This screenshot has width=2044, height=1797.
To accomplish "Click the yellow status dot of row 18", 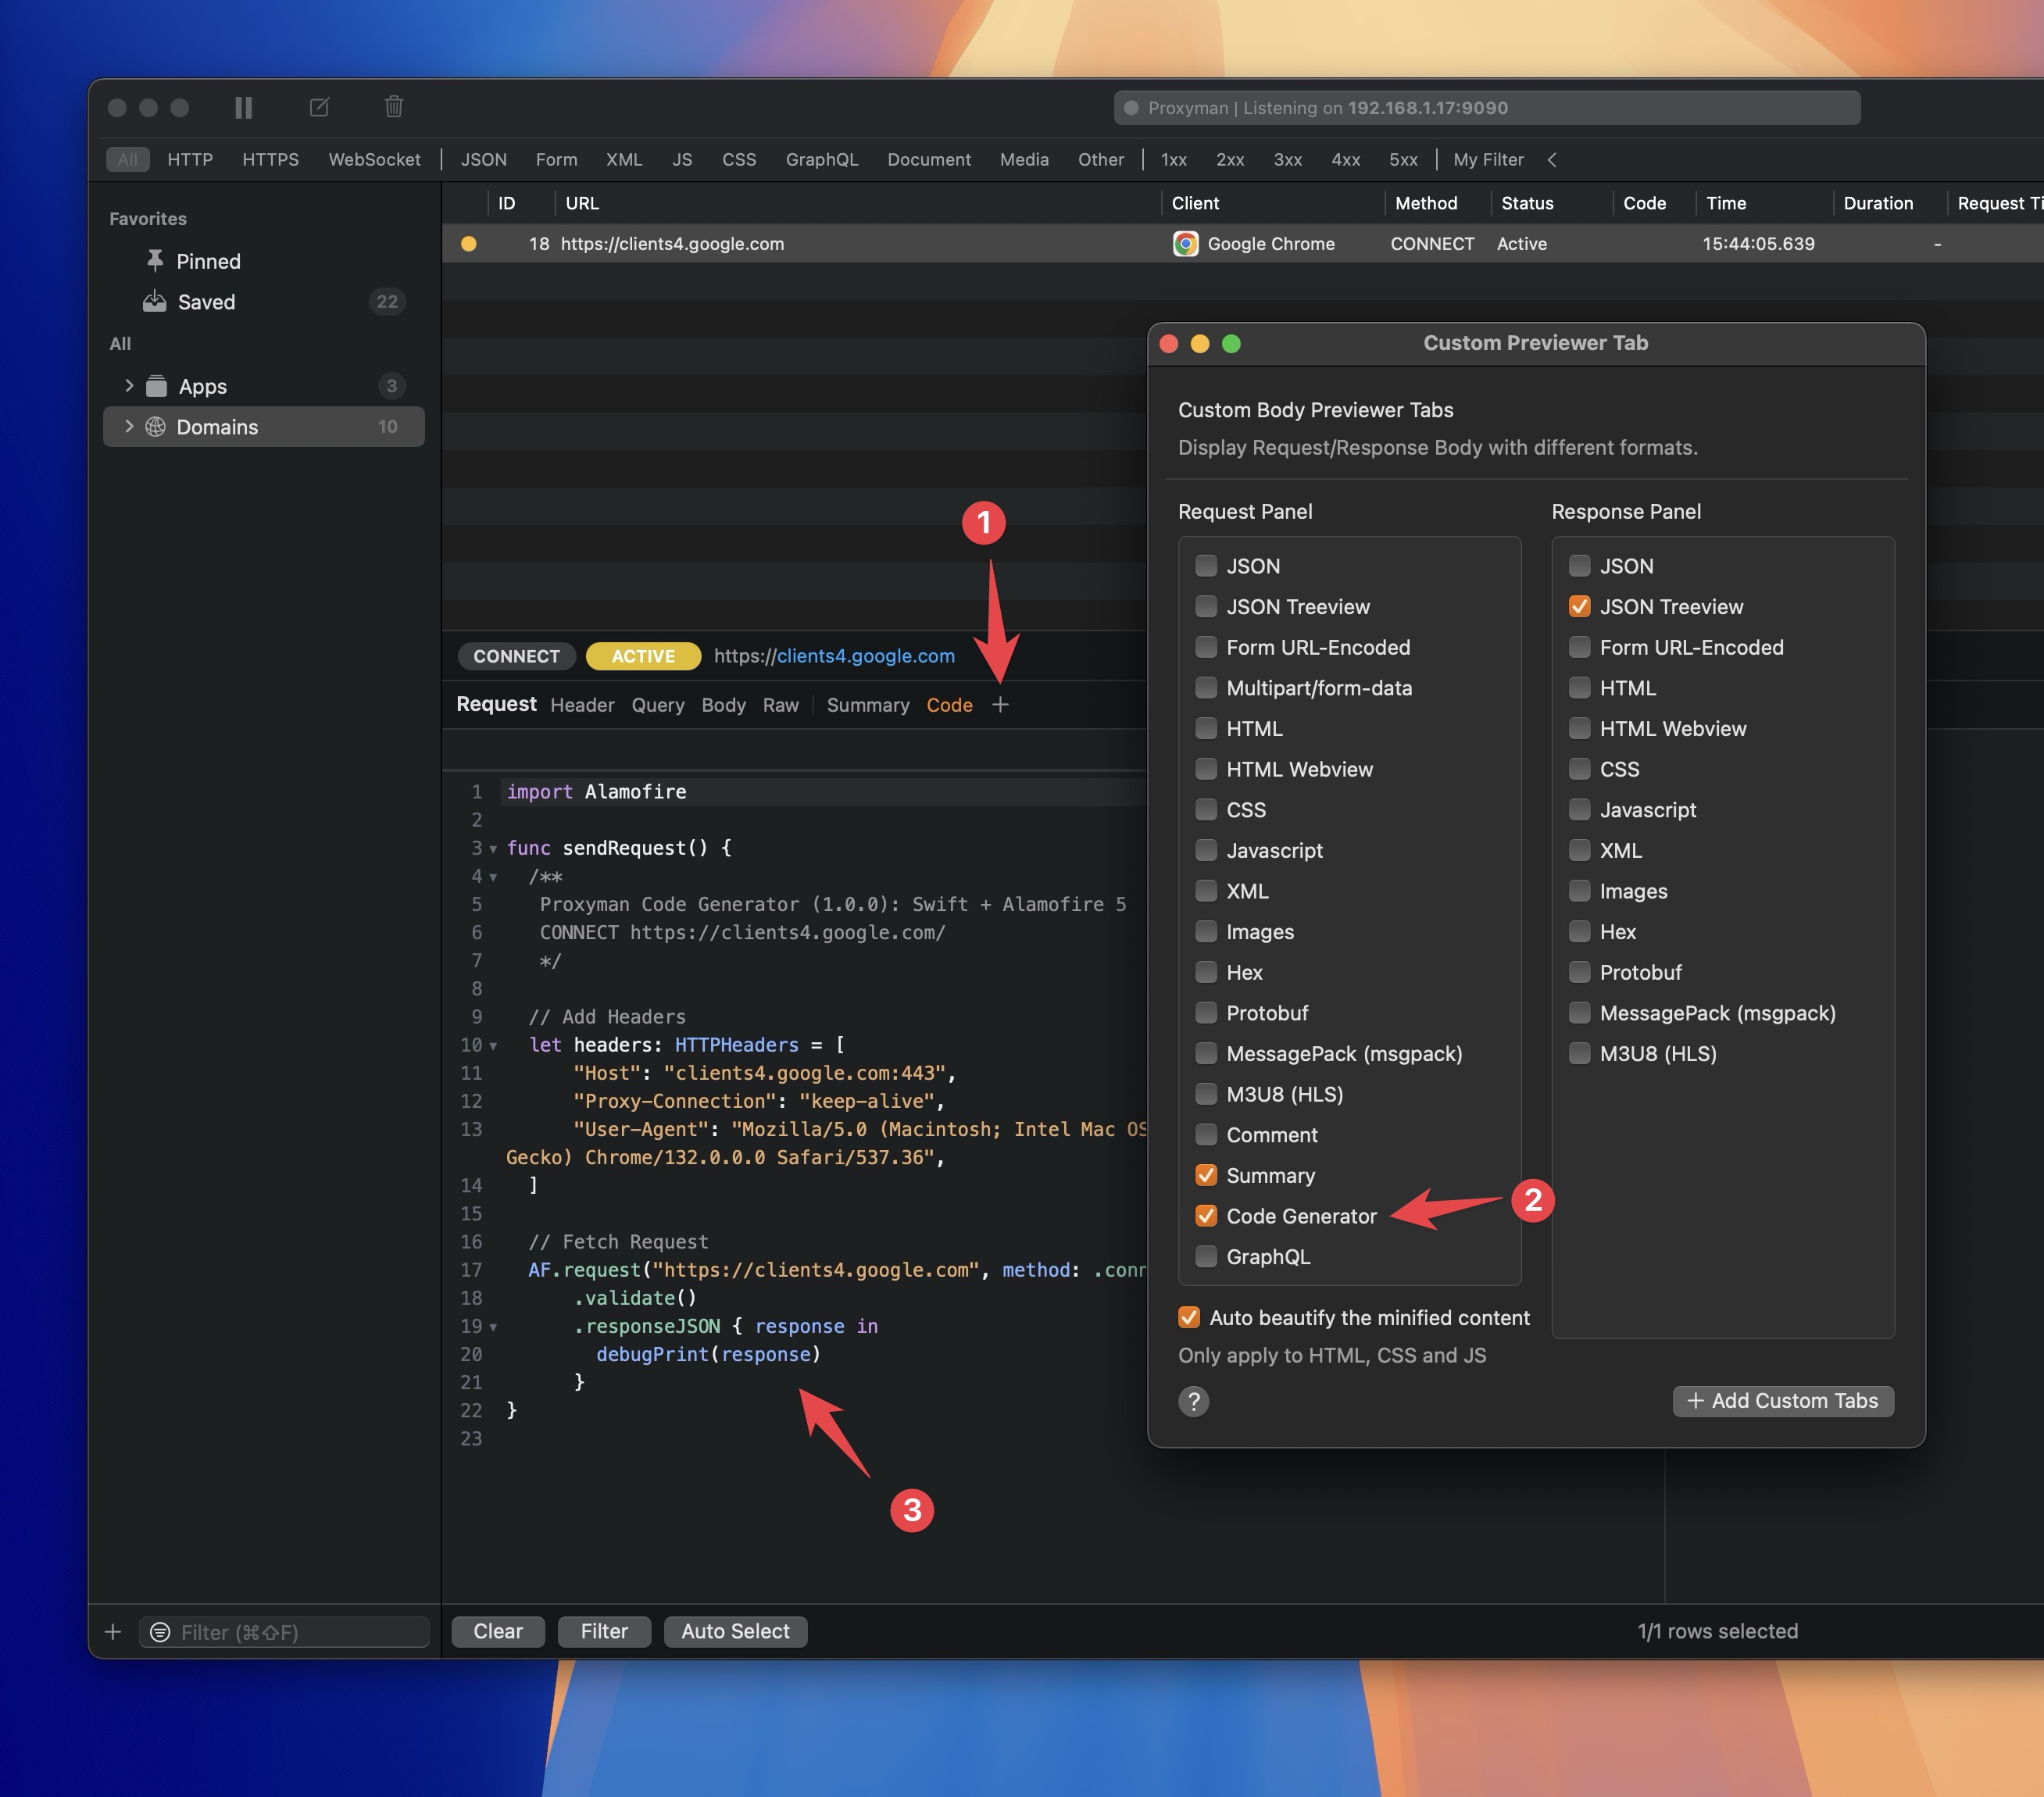I will (x=468, y=244).
